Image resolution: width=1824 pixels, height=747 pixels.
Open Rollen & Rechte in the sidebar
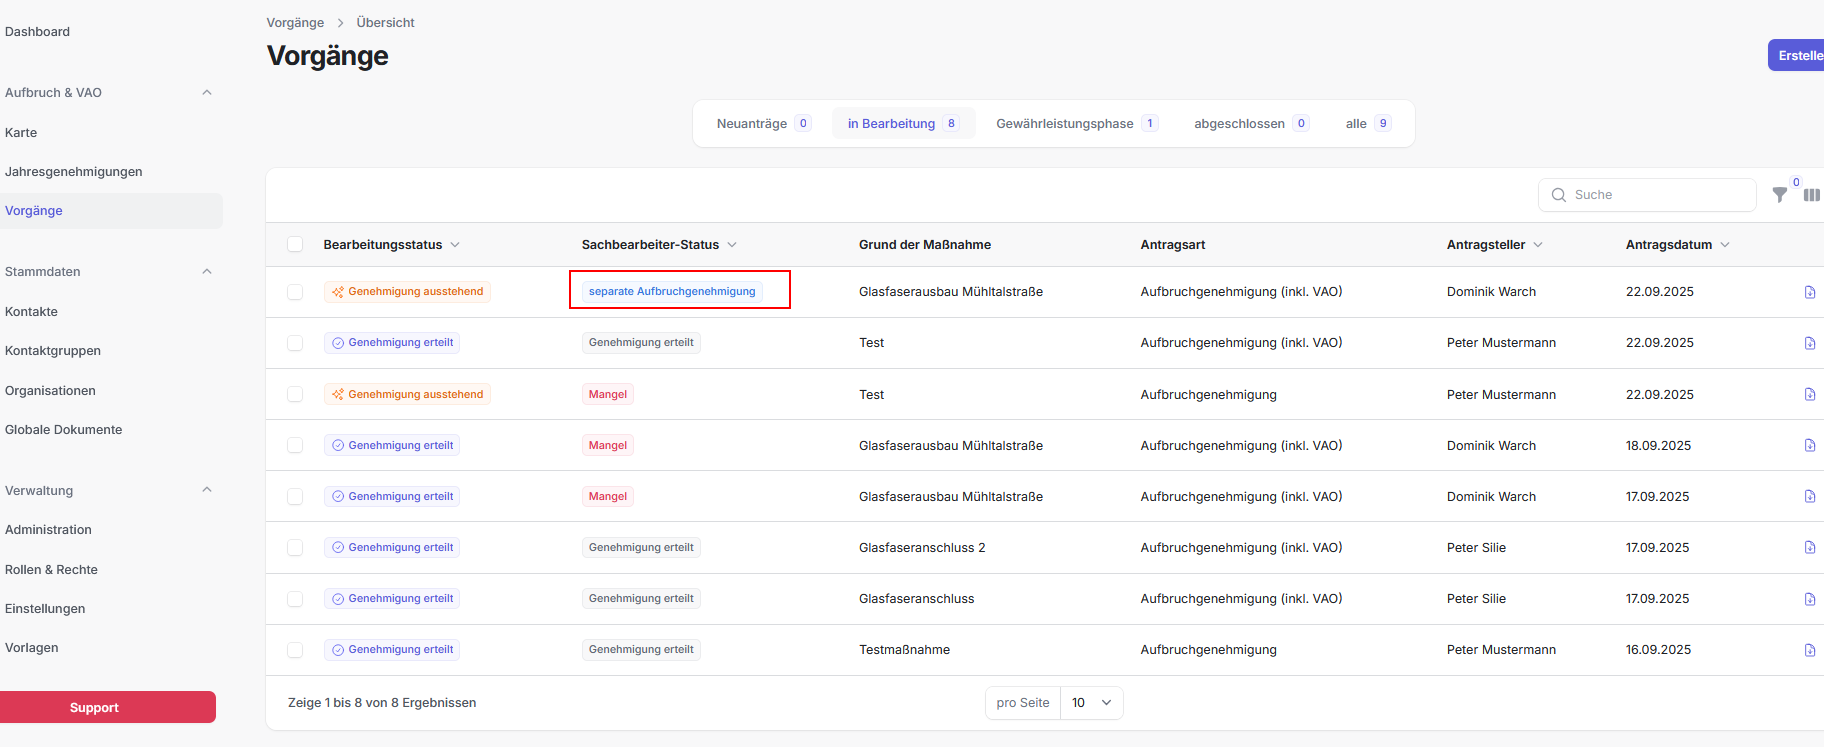click(x=51, y=569)
